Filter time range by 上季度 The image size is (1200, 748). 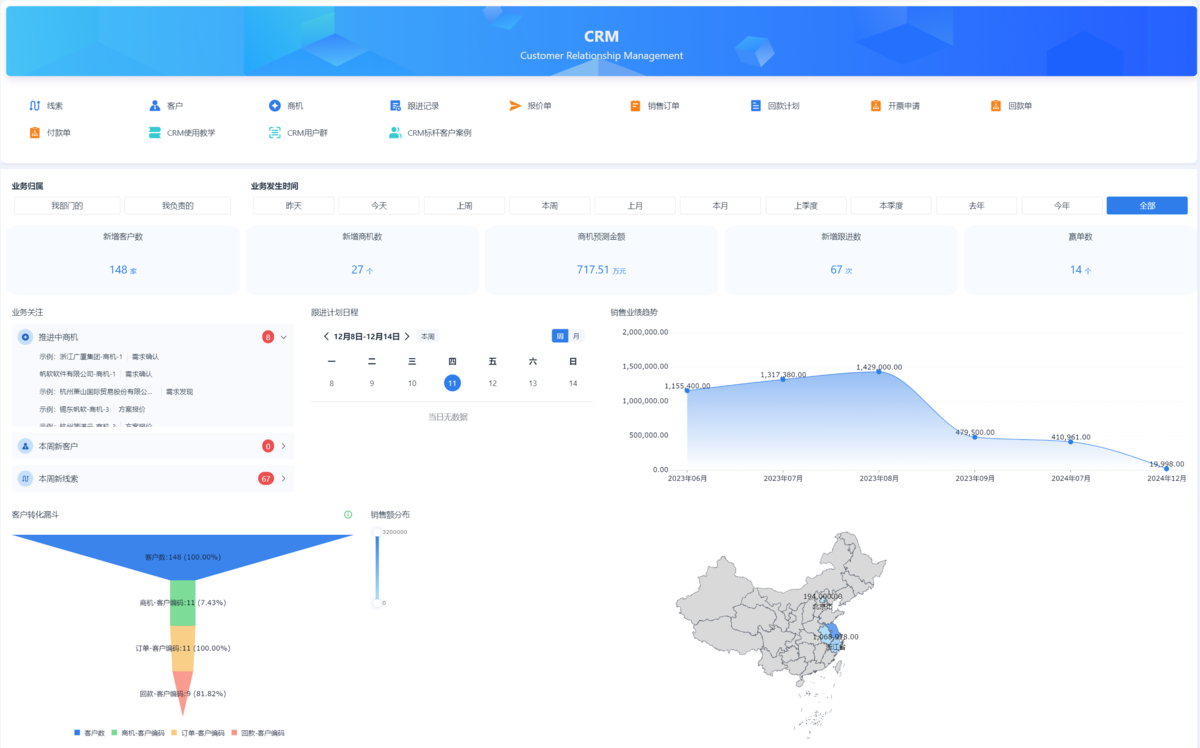pos(806,205)
